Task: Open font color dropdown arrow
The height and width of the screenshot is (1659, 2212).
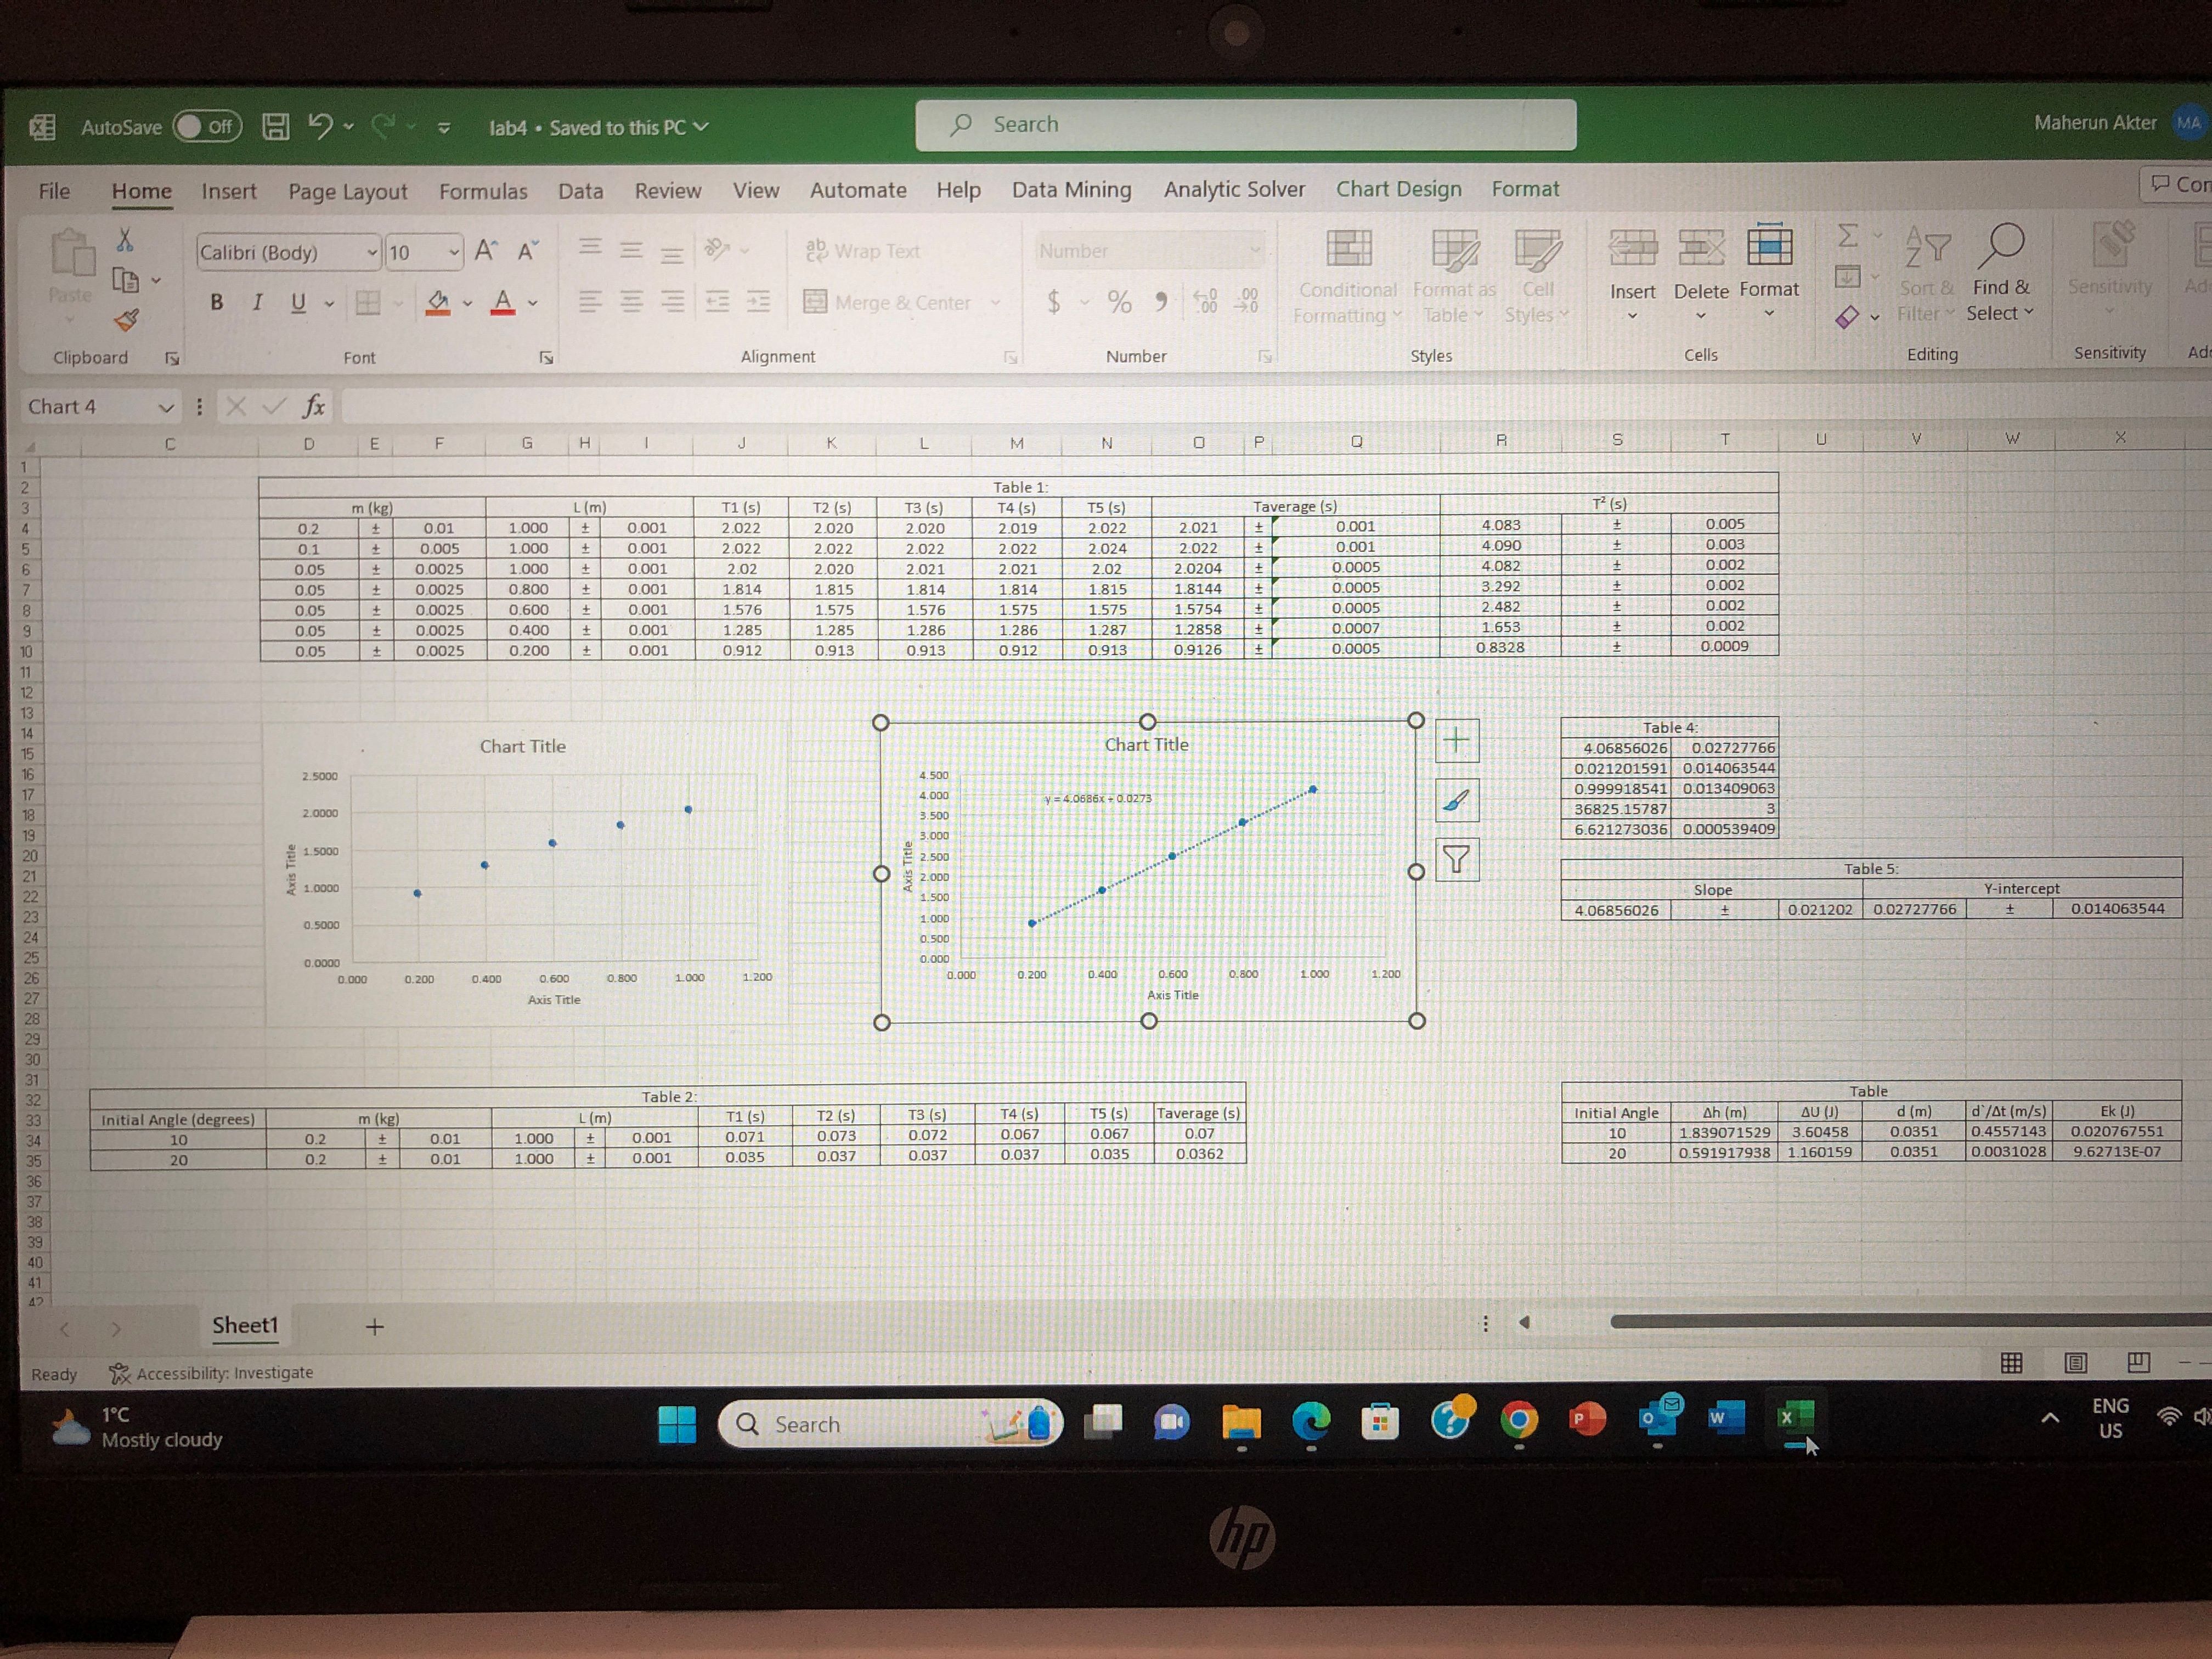Action: 533,303
